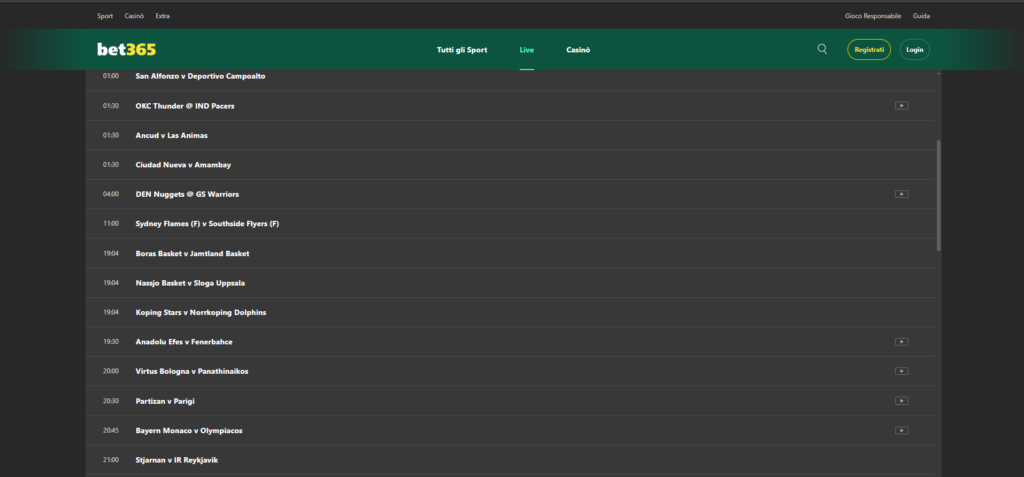Open Gioco Responsabile link
Image resolution: width=1024 pixels, height=477 pixels.
873,16
